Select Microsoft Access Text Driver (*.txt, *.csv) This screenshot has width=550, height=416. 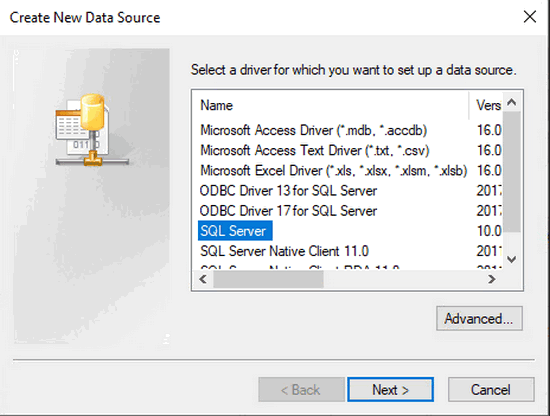[315, 150]
